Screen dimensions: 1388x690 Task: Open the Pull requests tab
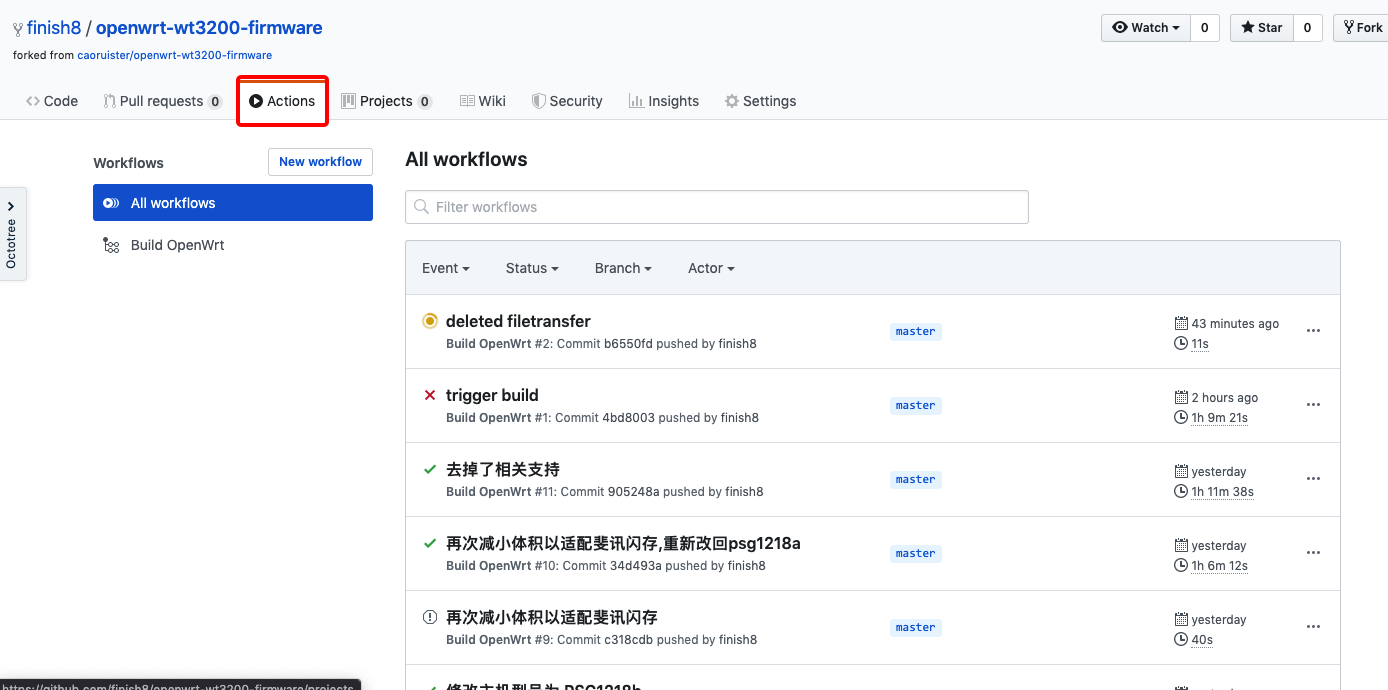[162, 101]
